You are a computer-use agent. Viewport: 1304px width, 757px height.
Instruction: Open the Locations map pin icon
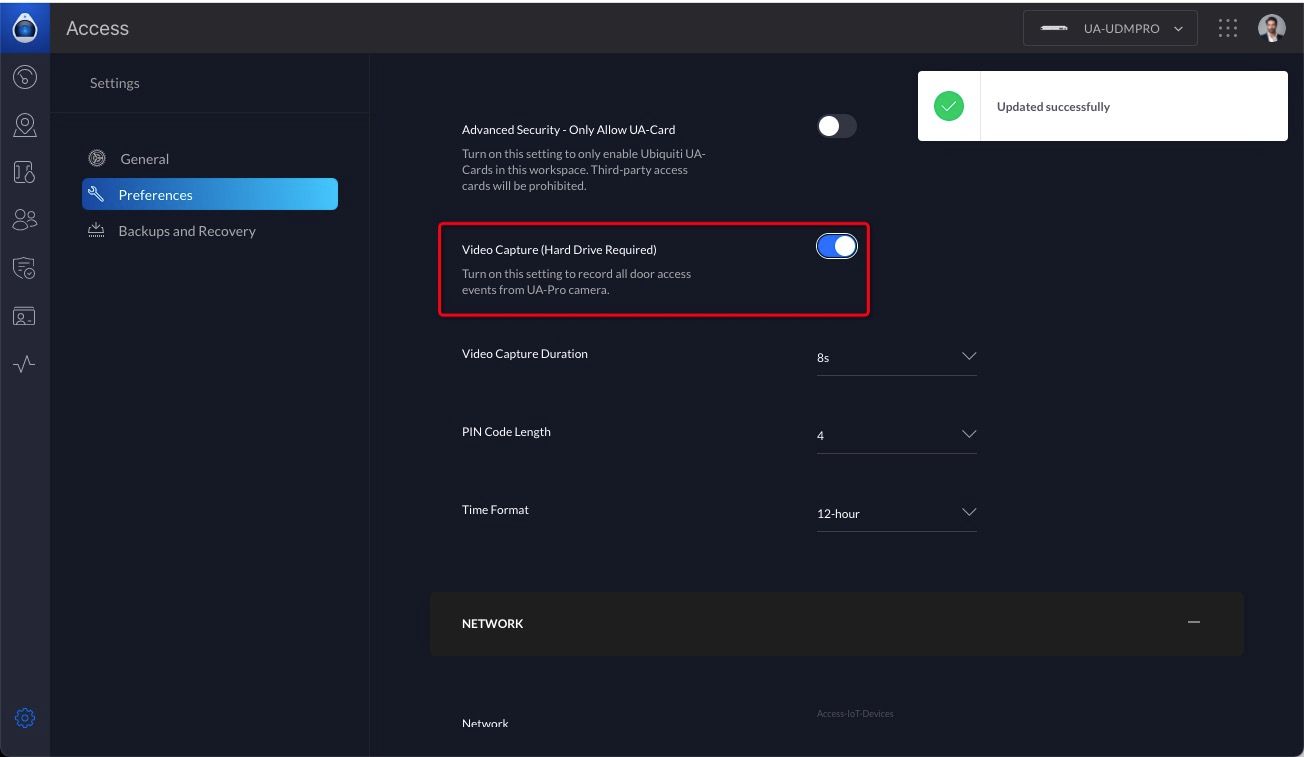coord(25,125)
